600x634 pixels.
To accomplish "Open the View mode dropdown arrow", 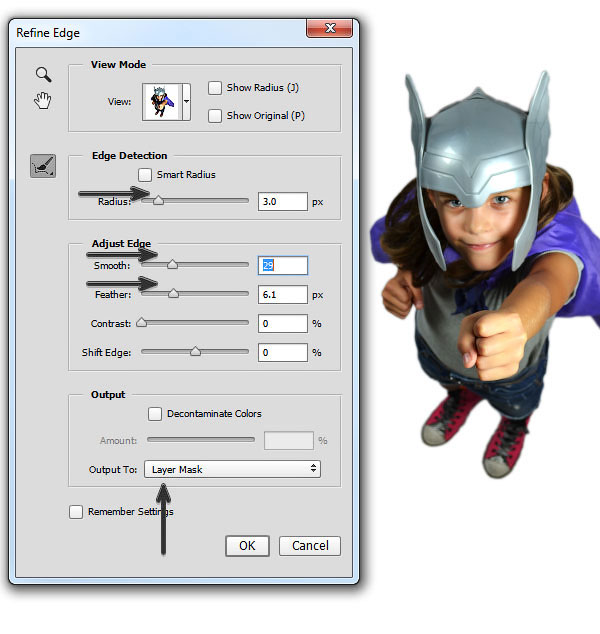I will pyautogui.click(x=186, y=102).
